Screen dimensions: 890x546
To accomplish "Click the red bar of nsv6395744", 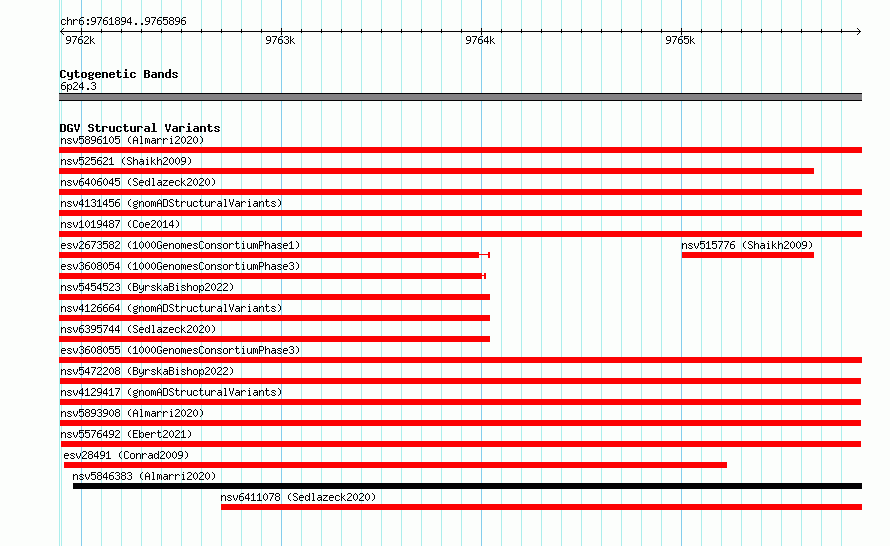I will click(x=274, y=339).
